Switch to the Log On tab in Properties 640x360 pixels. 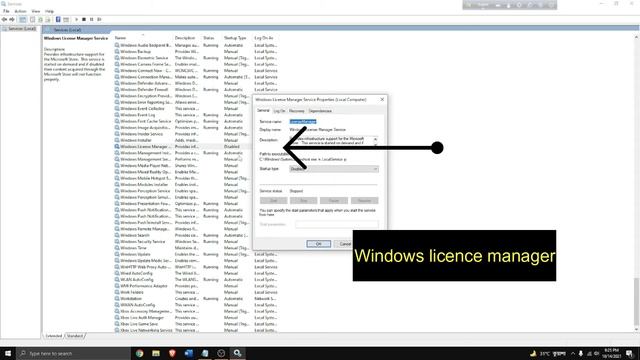click(280, 111)
